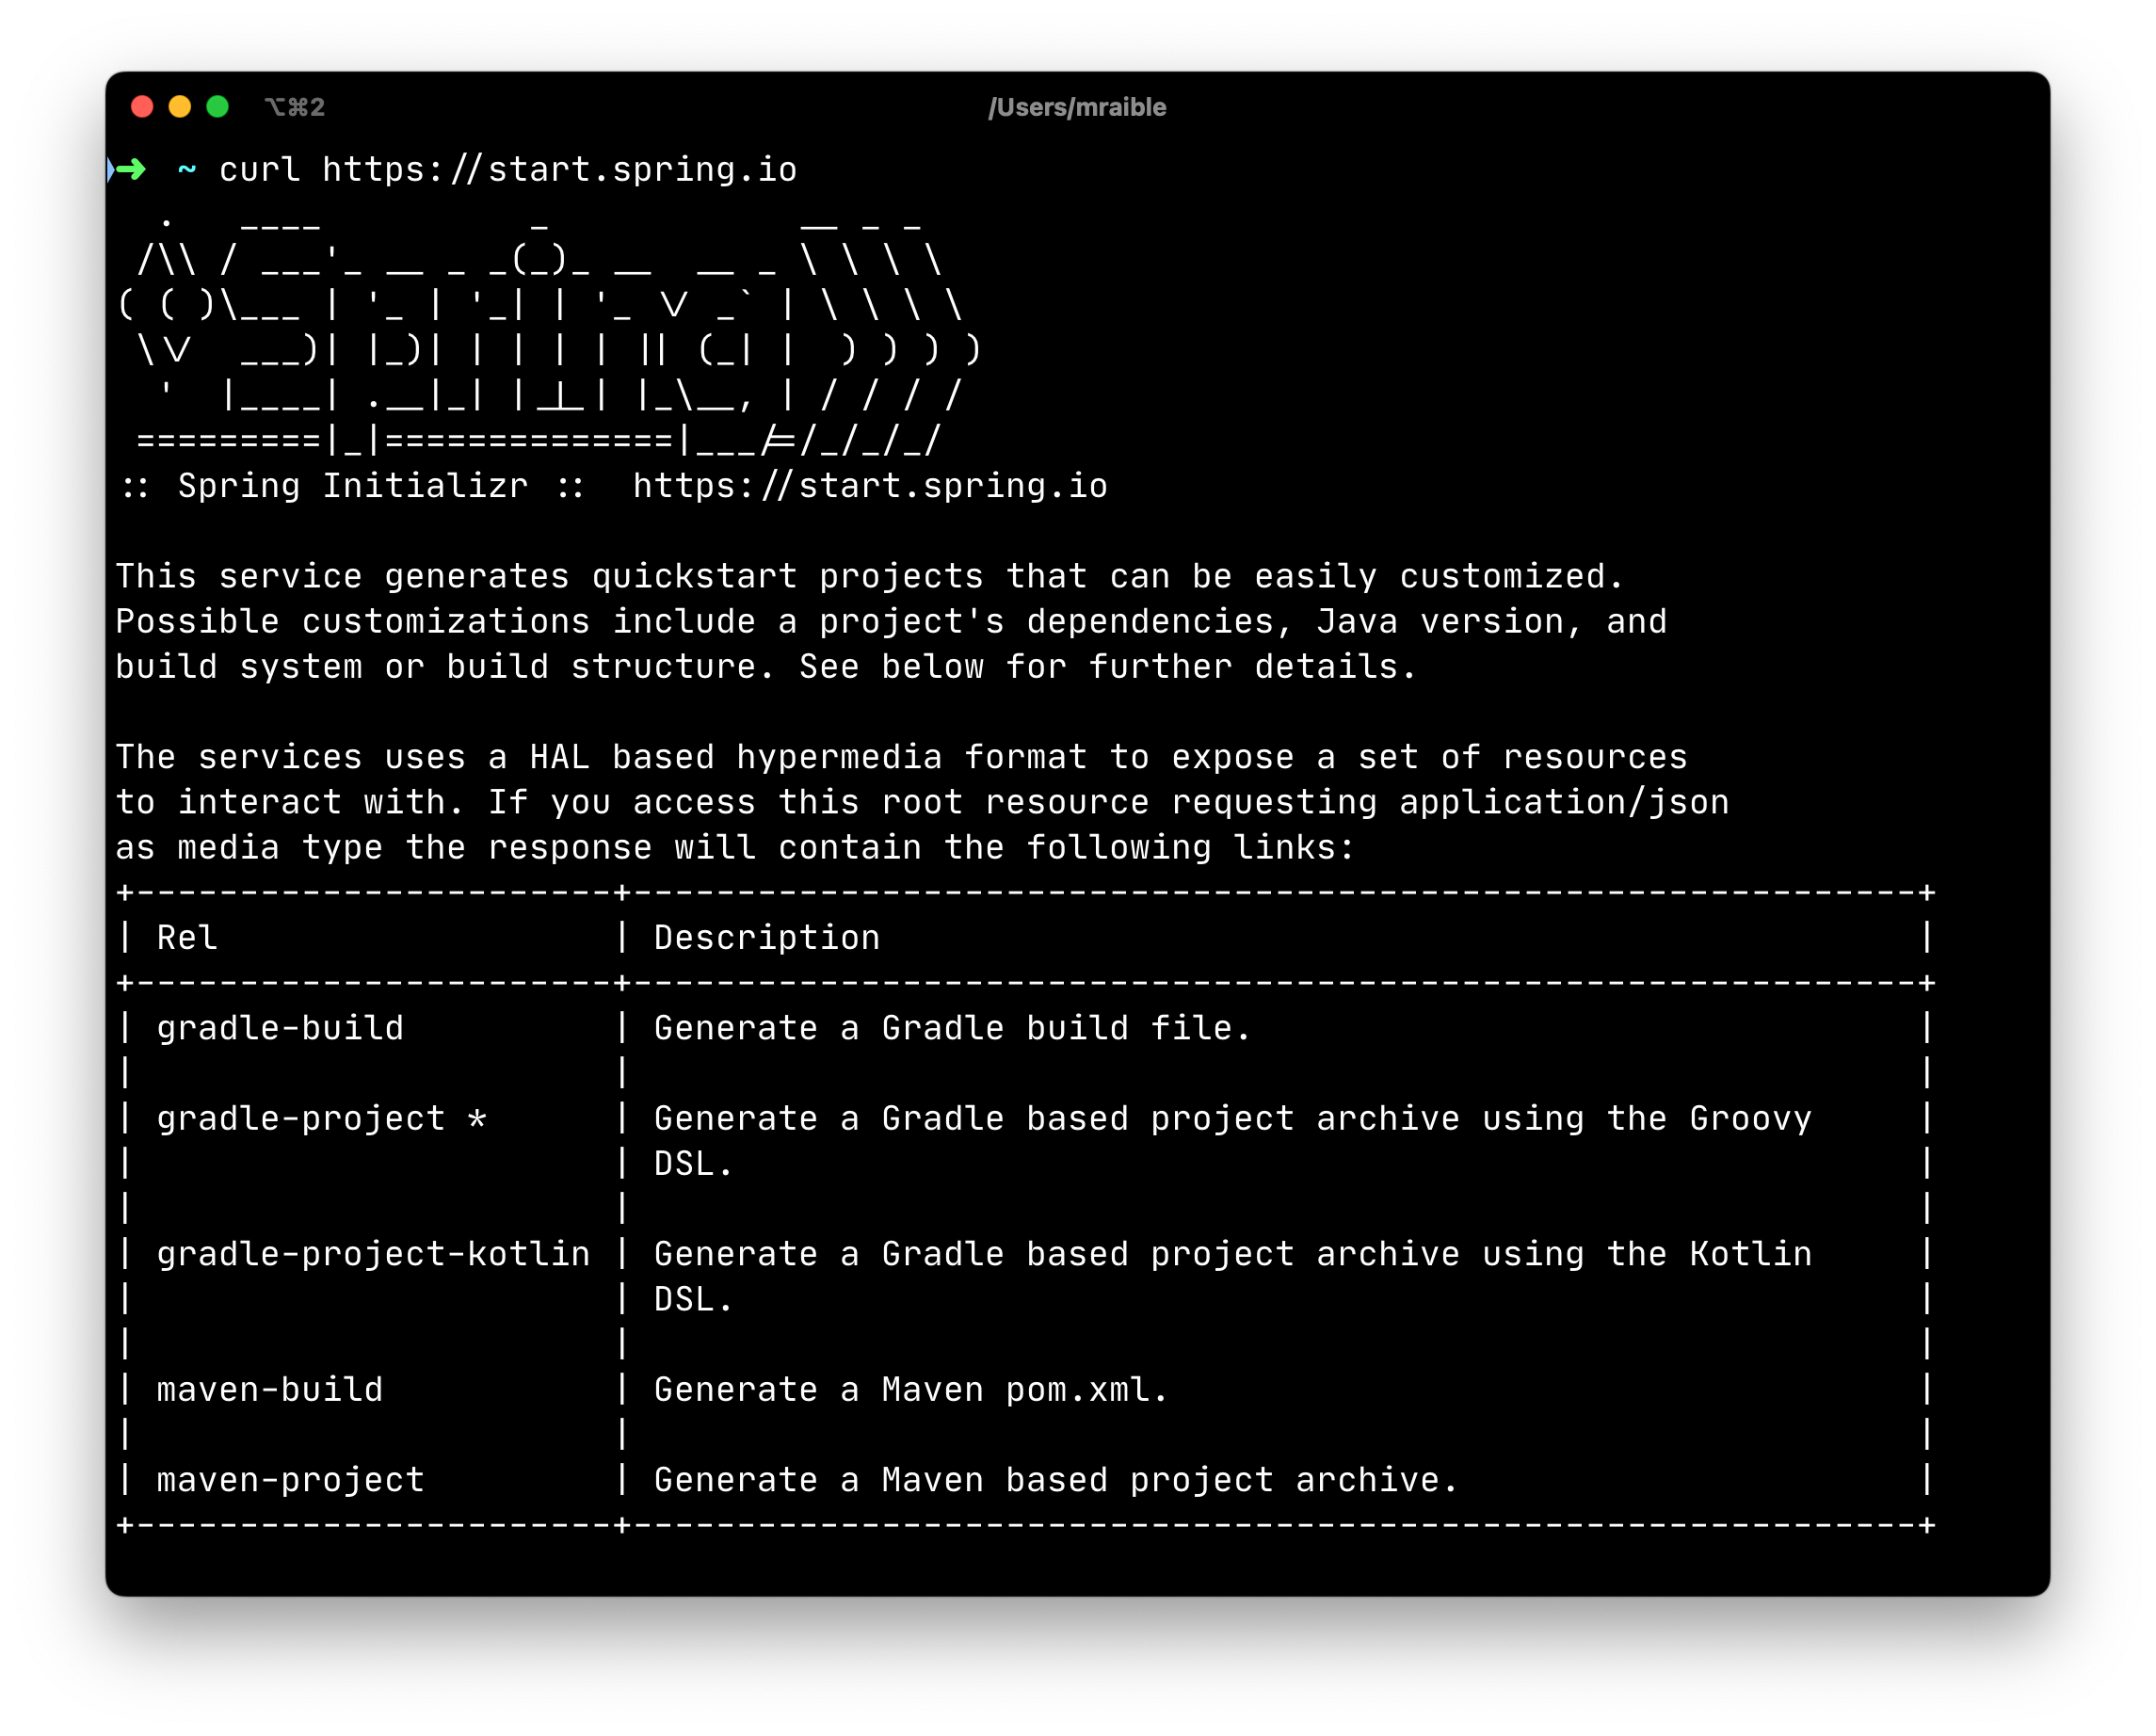This screenshot has height=1736, width=2156.
Task: Click 'Generate a Gradle build file.' description
Action: click(952, 1028)
